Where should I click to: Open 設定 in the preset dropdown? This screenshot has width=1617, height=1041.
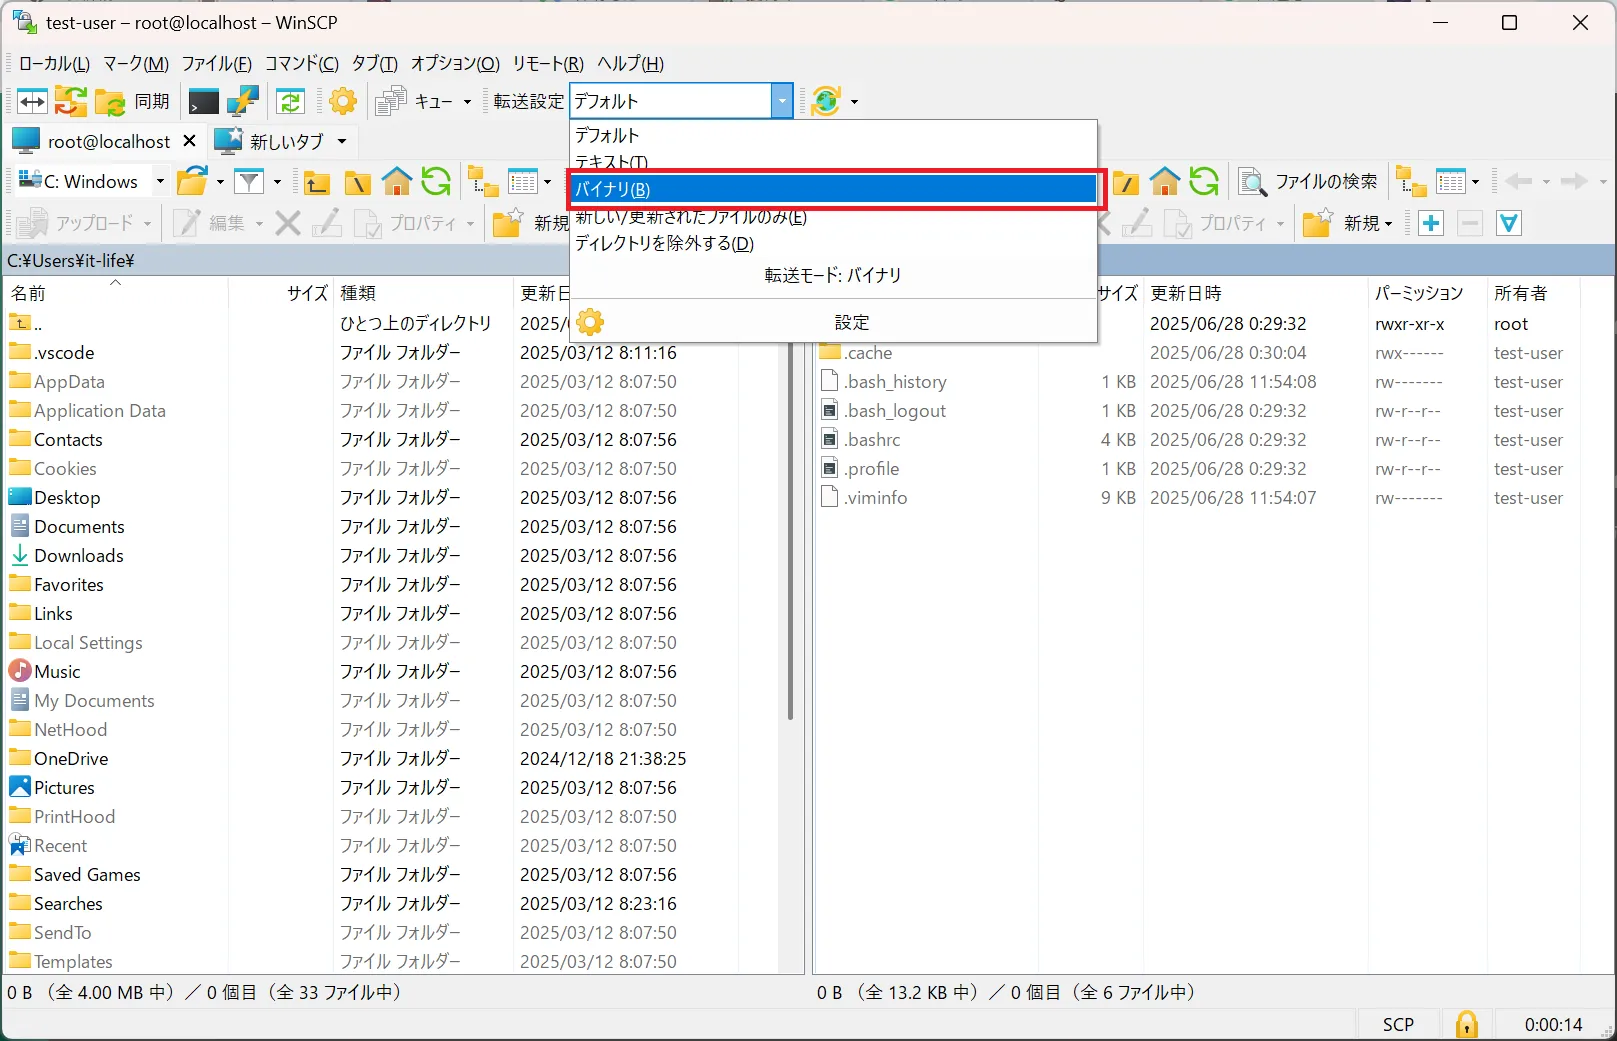834,322
